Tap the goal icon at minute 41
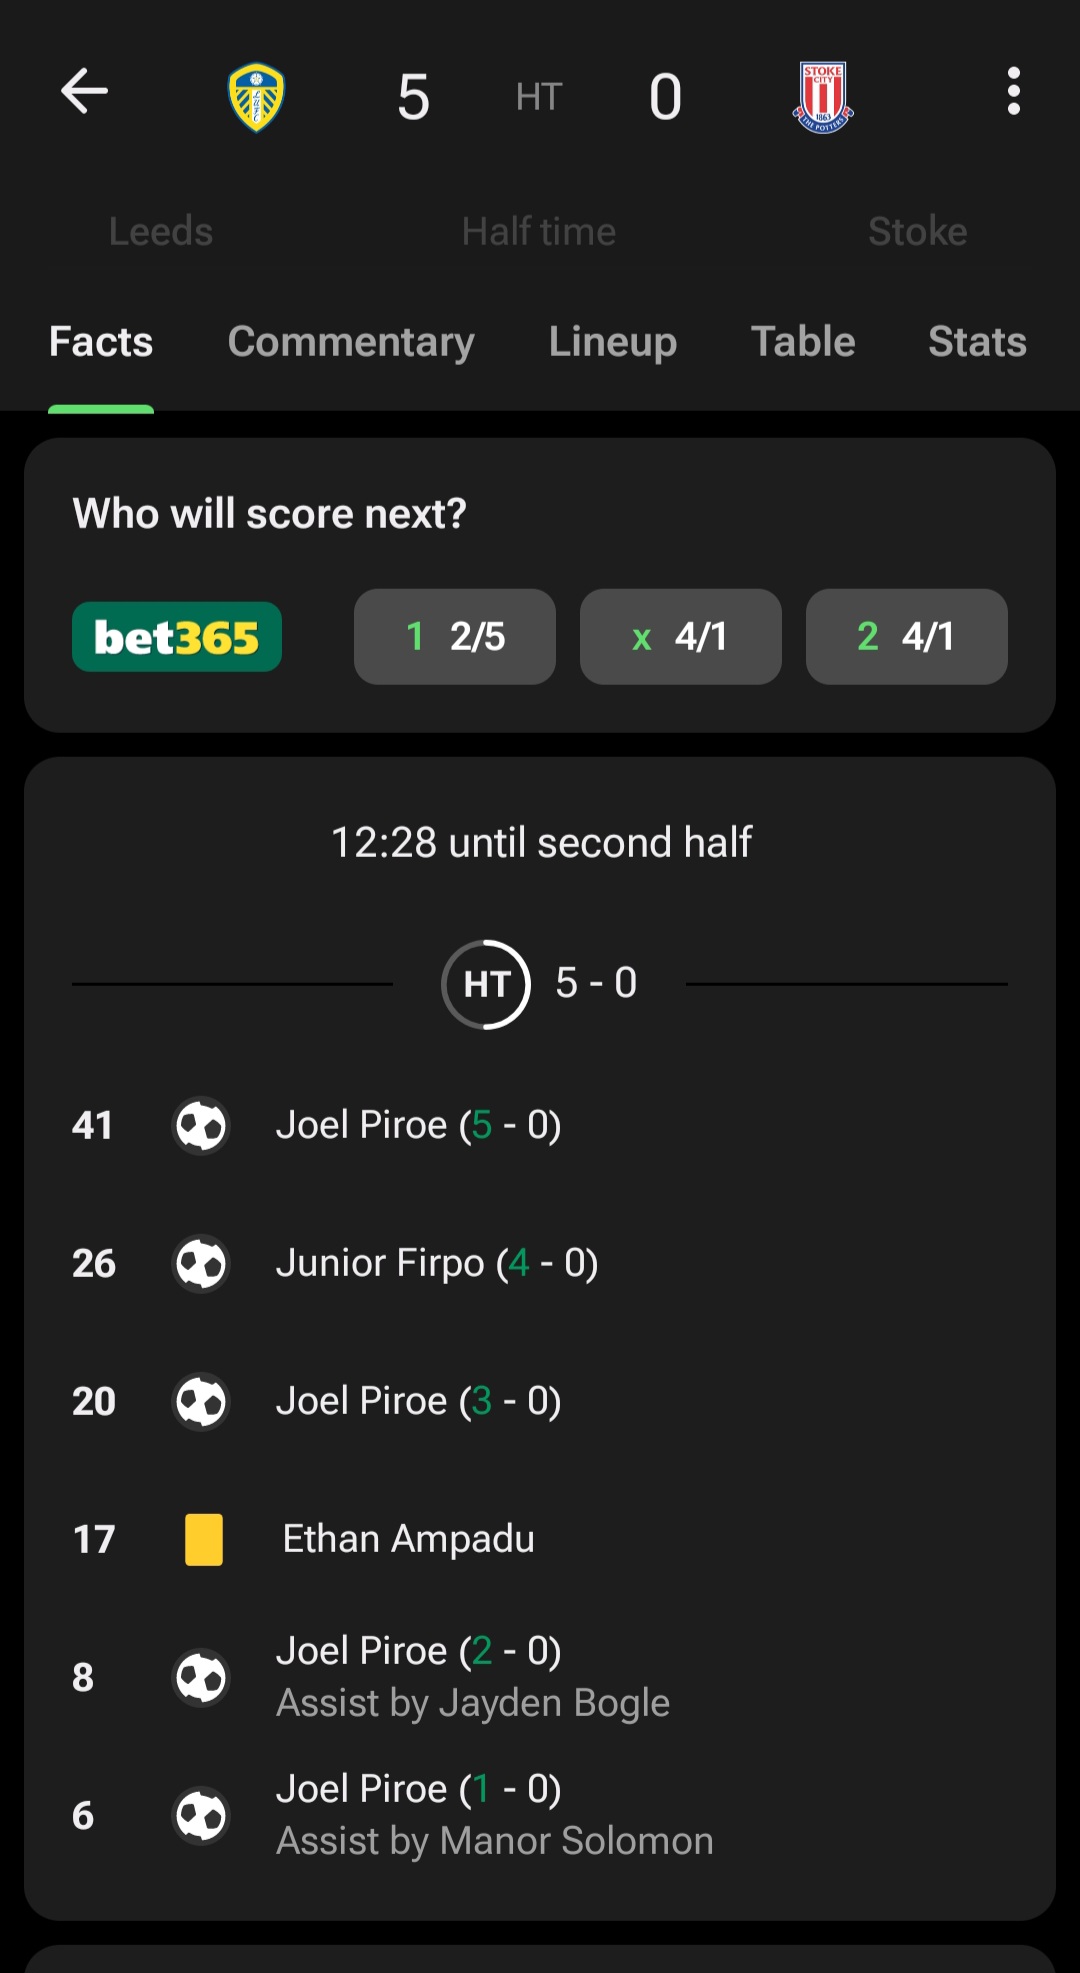 201,1126
